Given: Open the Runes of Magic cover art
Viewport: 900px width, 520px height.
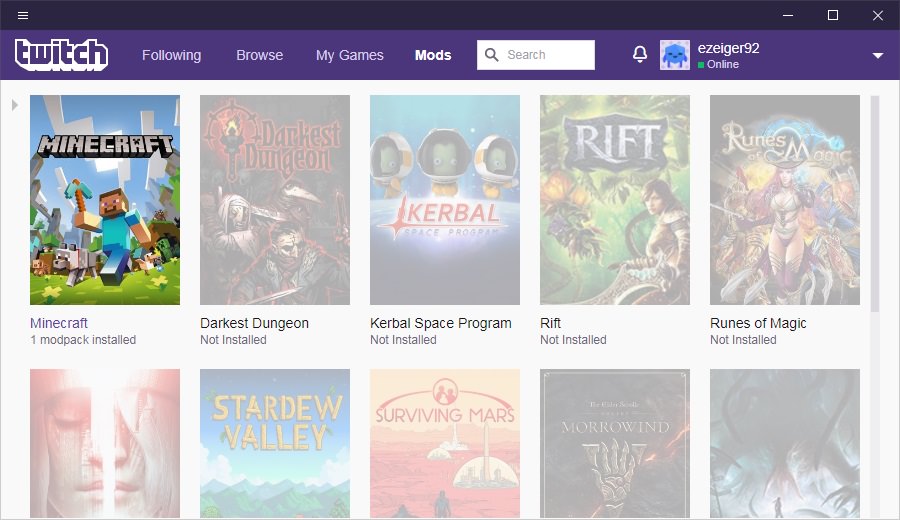Looking at the screenshot, I should click(785, 200).
